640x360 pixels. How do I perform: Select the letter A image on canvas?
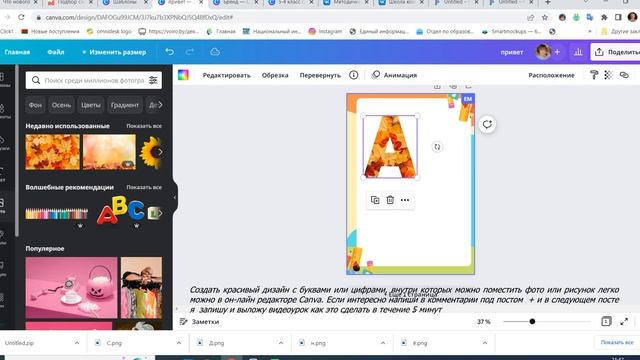[x=390, y=147]
